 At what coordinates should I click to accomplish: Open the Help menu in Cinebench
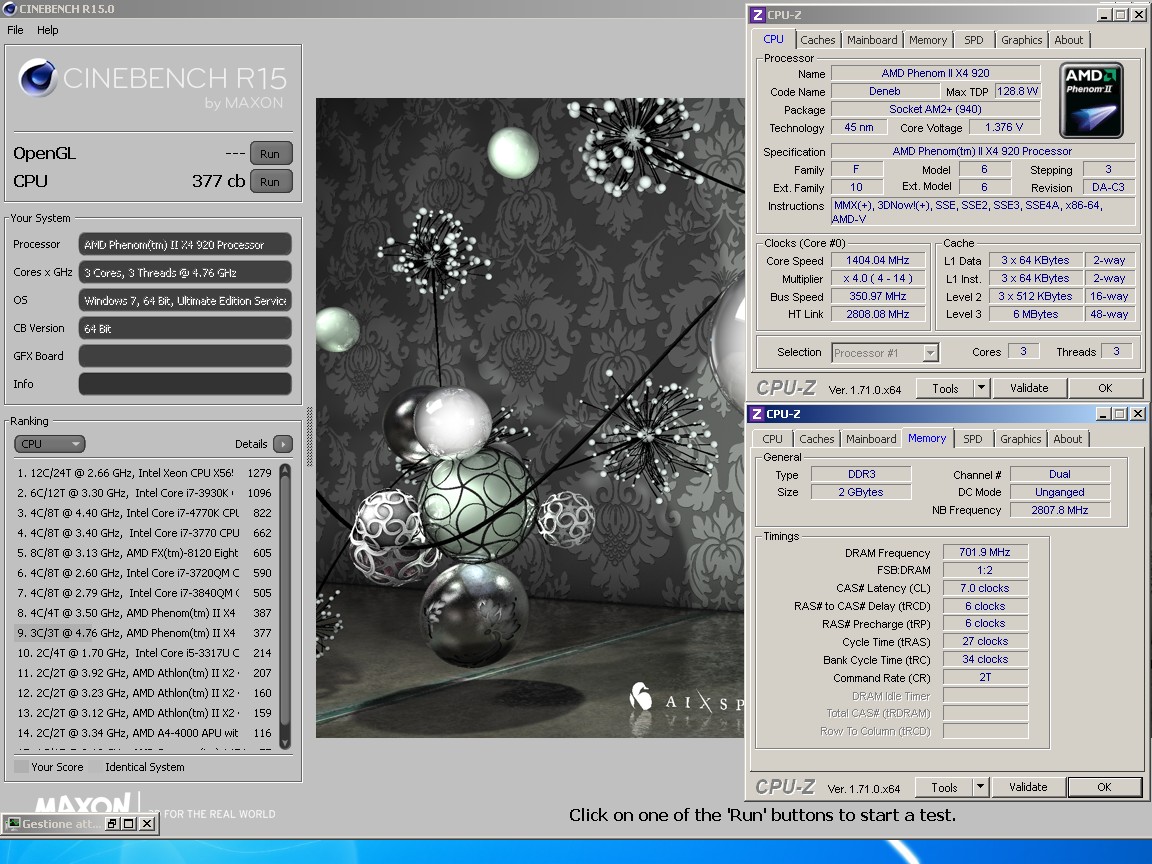48,30
